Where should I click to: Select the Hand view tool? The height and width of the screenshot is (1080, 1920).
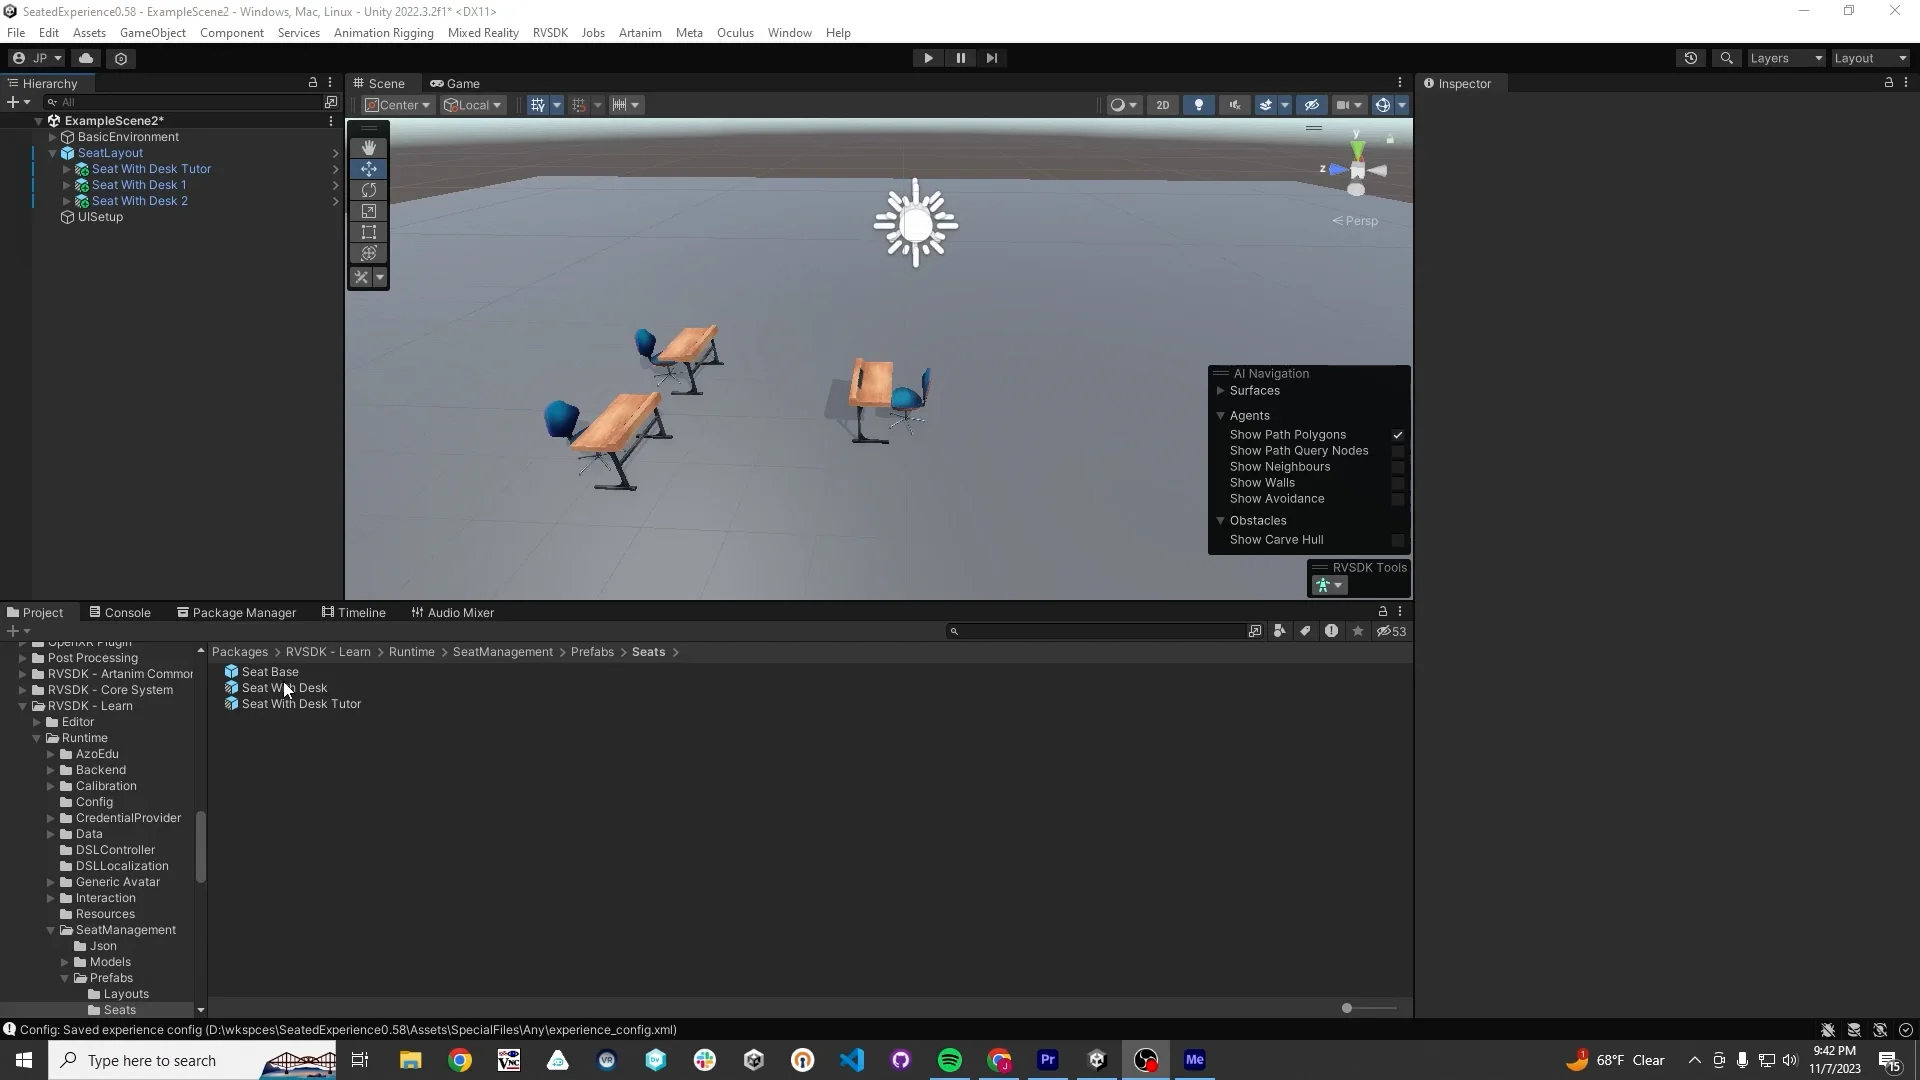[368, 147]
